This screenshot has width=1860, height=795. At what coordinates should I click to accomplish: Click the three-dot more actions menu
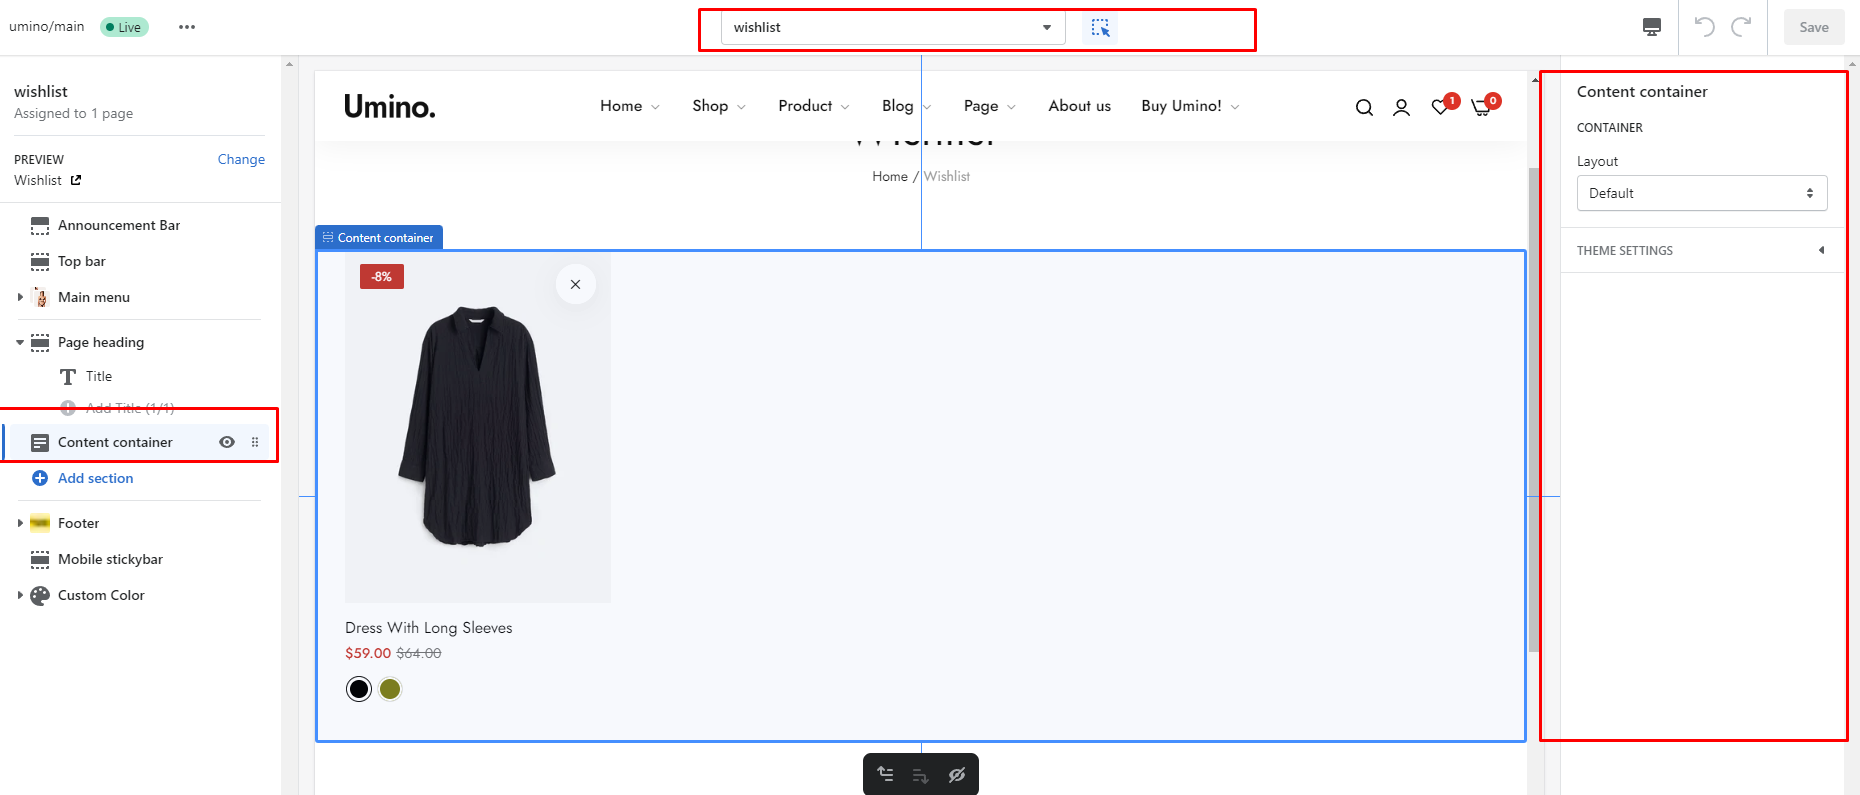(187, 27)
